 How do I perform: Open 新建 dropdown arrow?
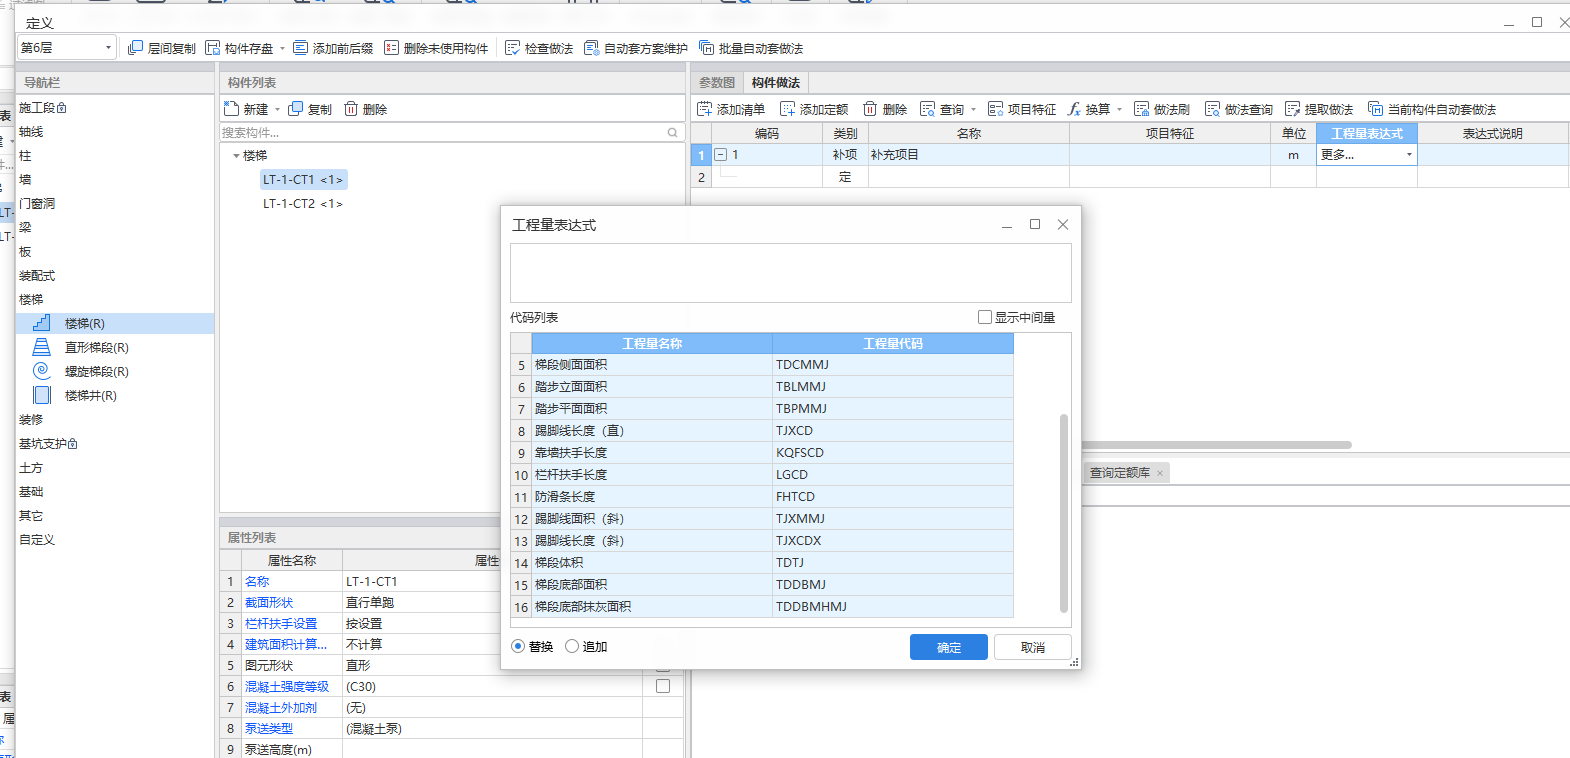[277, 109]
